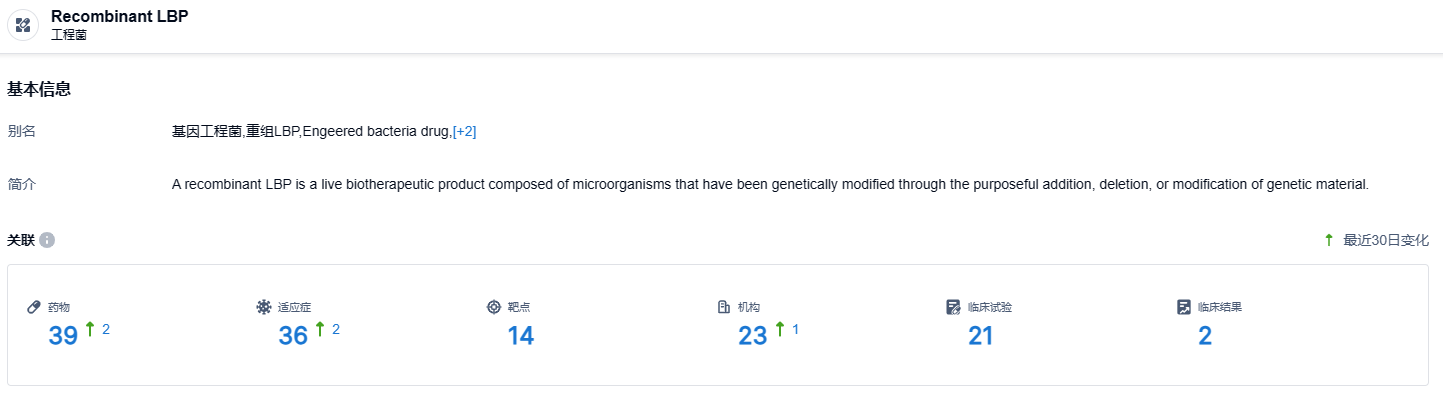
Task: Click the pill icon beside 药物
Action: point(34,307)
